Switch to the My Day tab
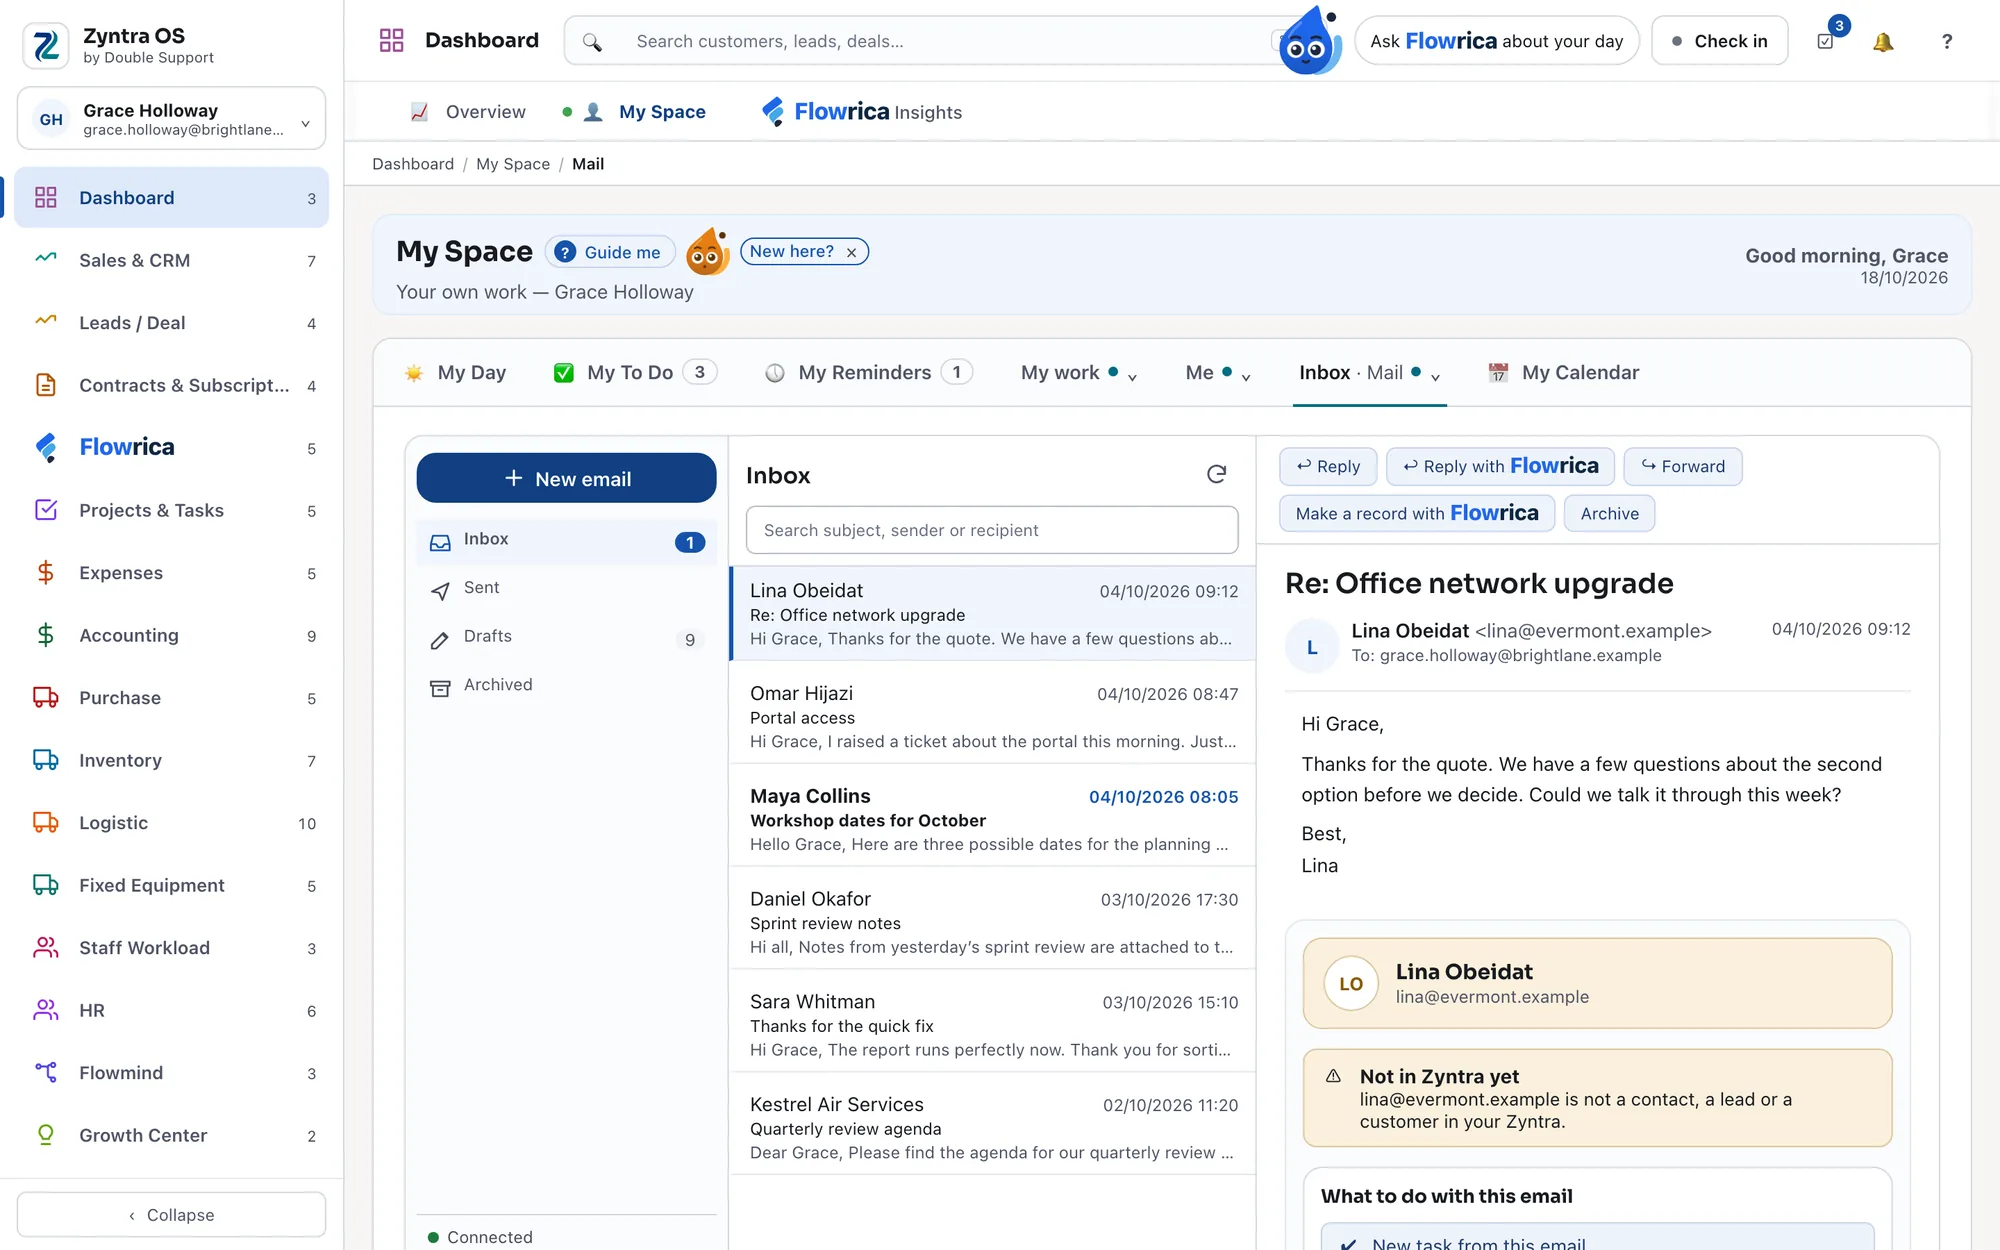2000x1250 pixels. 455,373
